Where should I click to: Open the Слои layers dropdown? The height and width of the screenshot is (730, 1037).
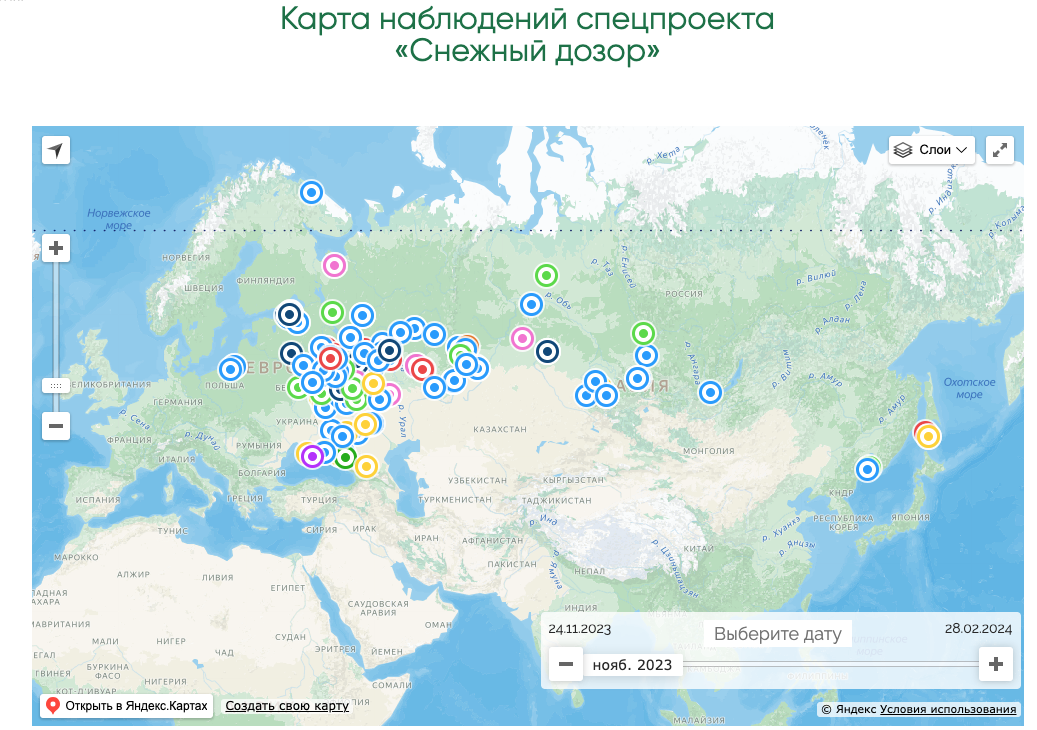click(x=931, y=150)
